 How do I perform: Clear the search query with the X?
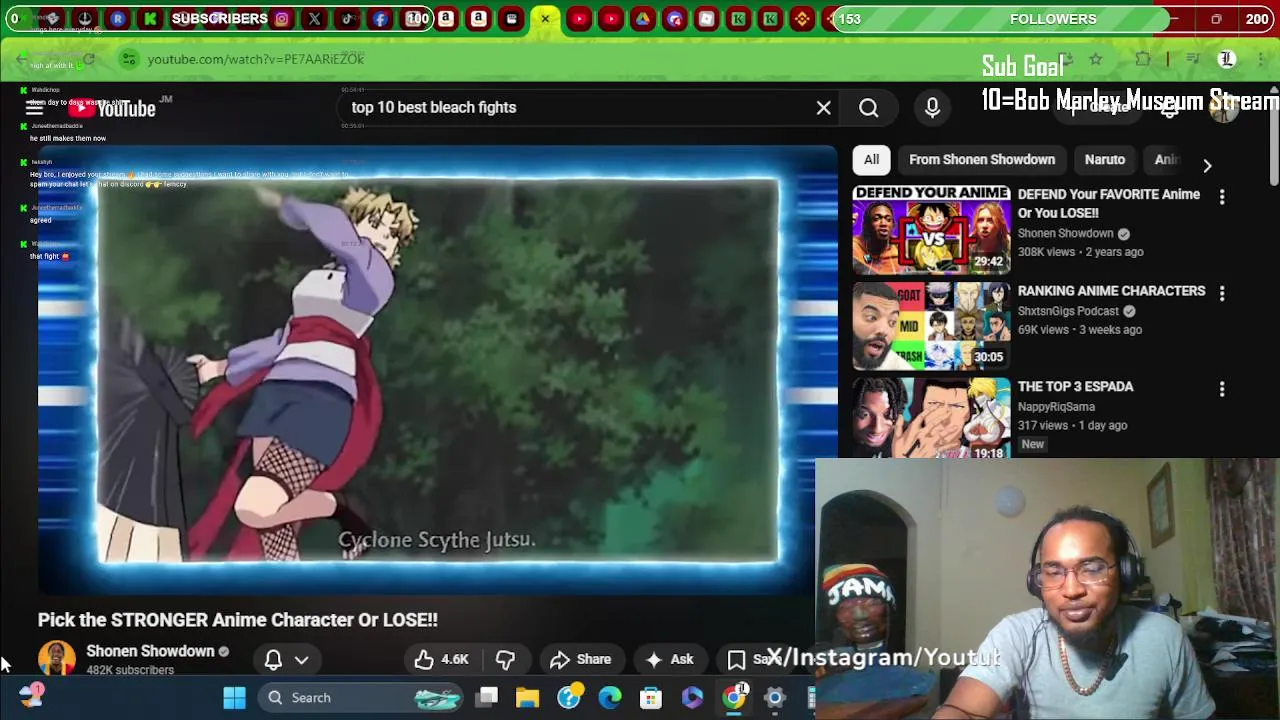click(823, 107)
